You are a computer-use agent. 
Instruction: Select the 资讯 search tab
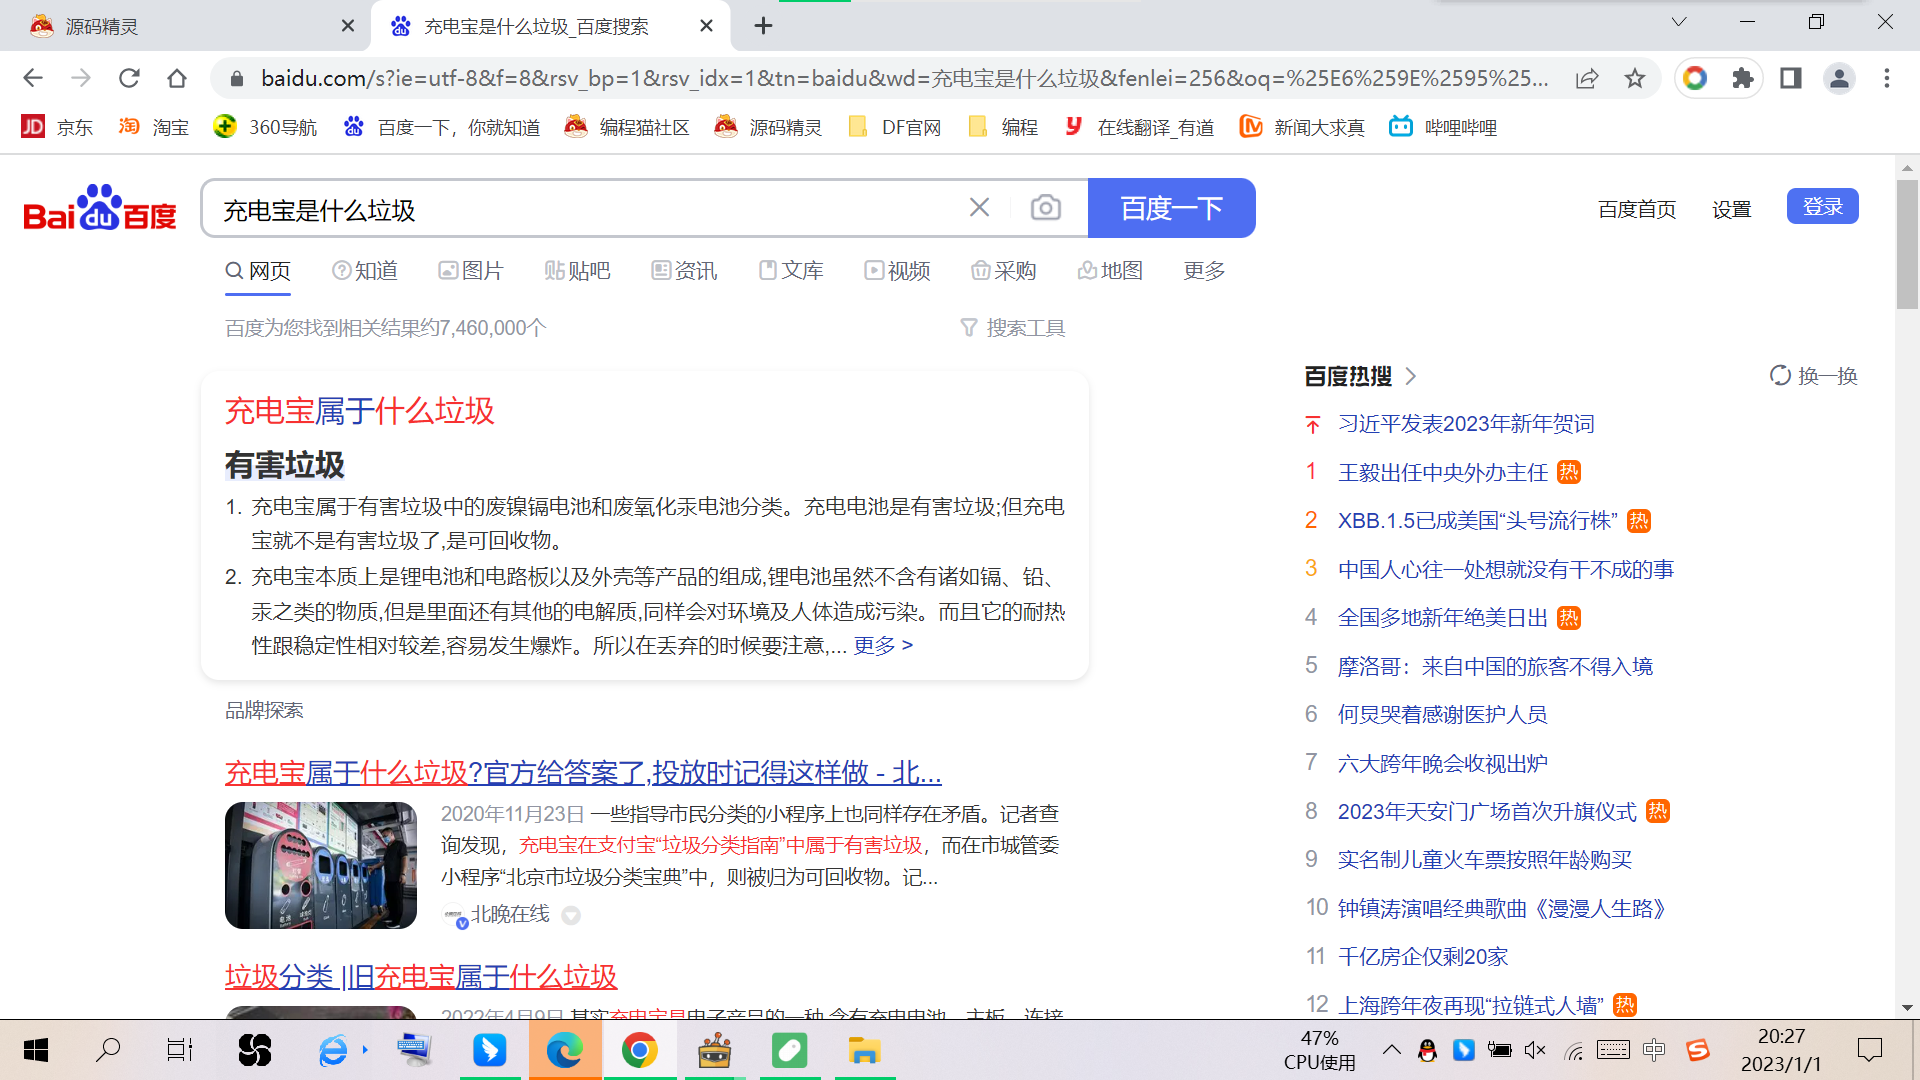pos(684,271)
